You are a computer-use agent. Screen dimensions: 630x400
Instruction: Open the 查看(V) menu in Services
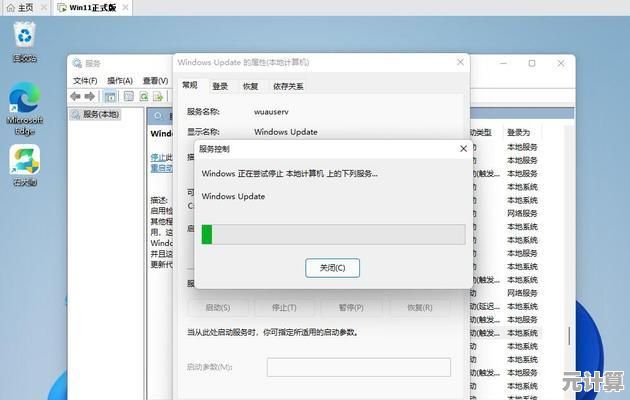point(155,81)
